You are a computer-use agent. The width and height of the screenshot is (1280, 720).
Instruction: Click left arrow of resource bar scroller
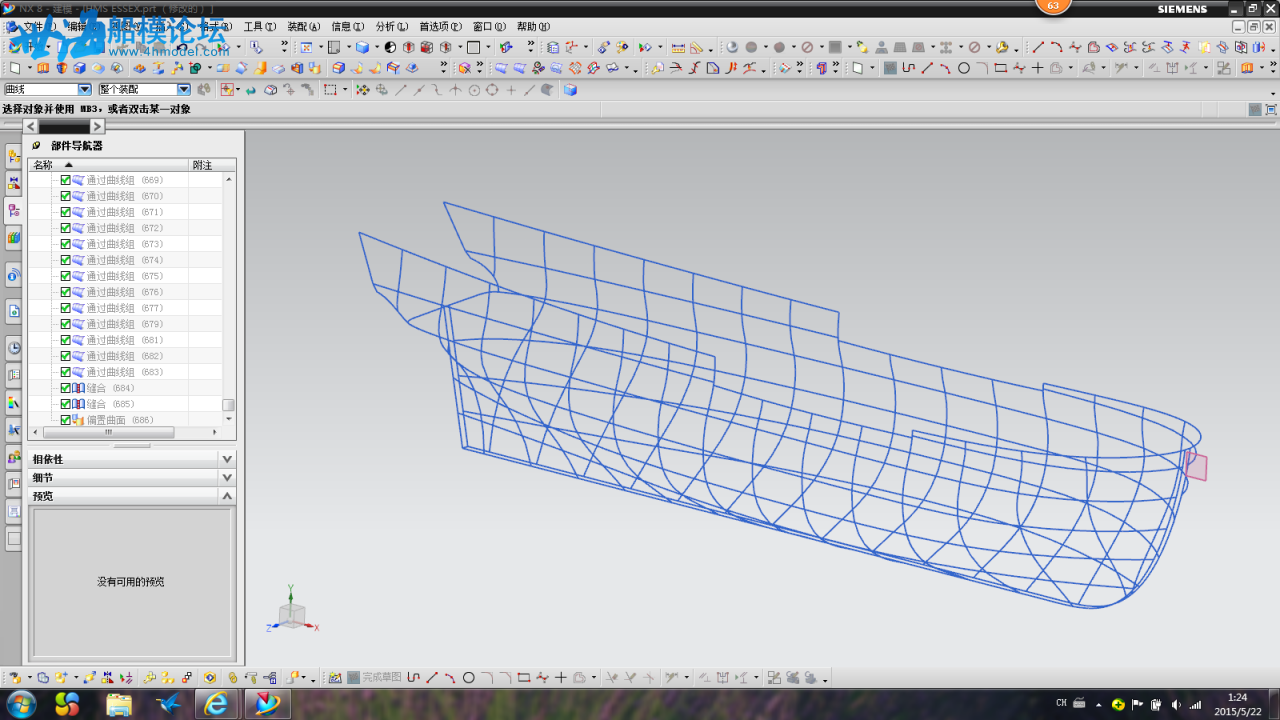[30, 126]
